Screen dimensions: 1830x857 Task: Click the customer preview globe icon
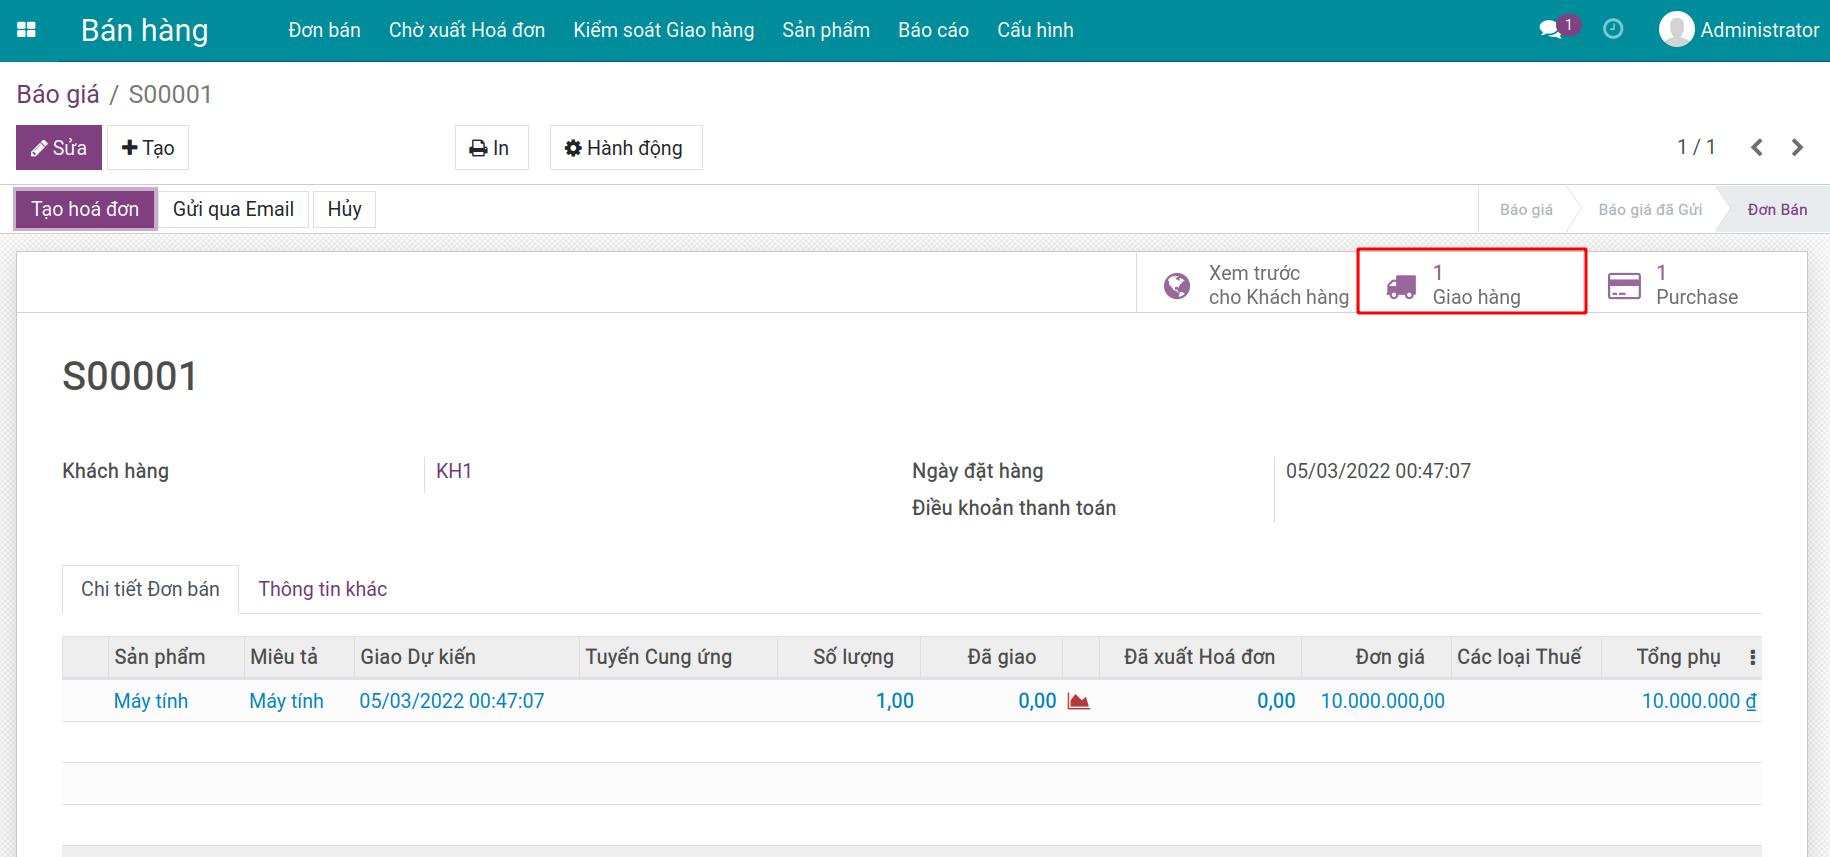pos(1177,286)
